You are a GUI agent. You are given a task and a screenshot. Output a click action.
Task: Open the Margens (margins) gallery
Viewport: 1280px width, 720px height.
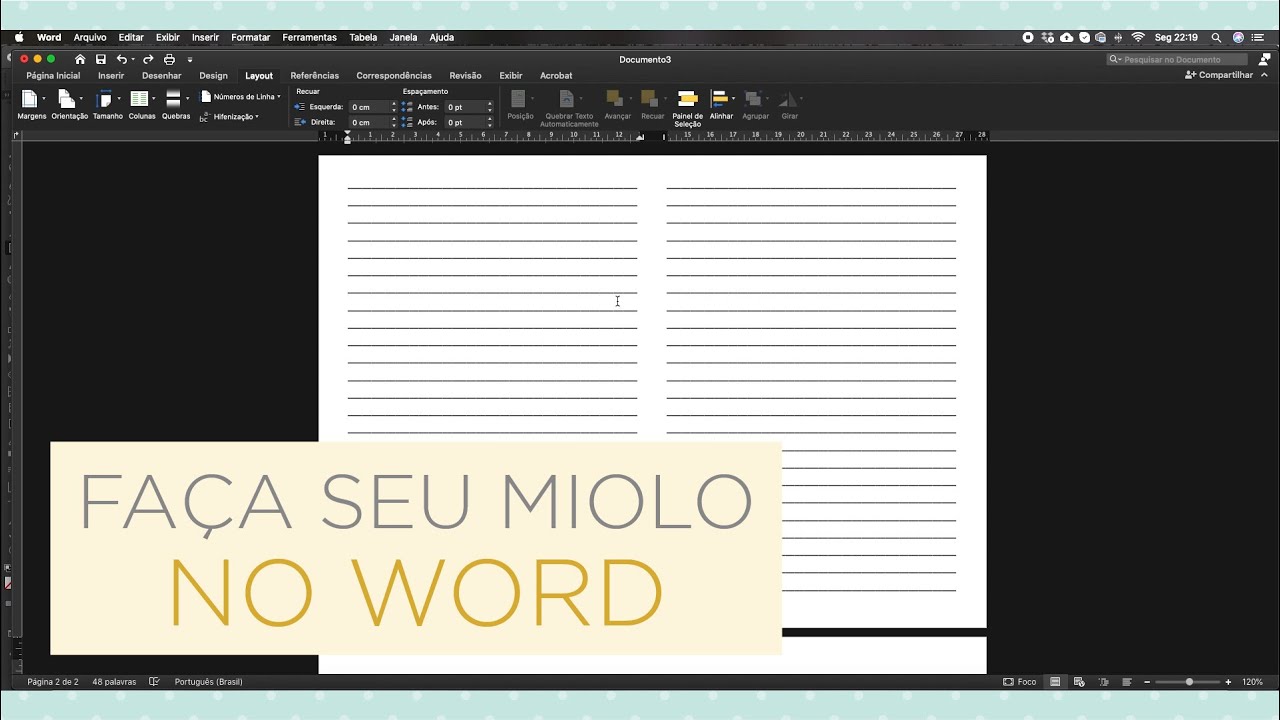[31, 104]
